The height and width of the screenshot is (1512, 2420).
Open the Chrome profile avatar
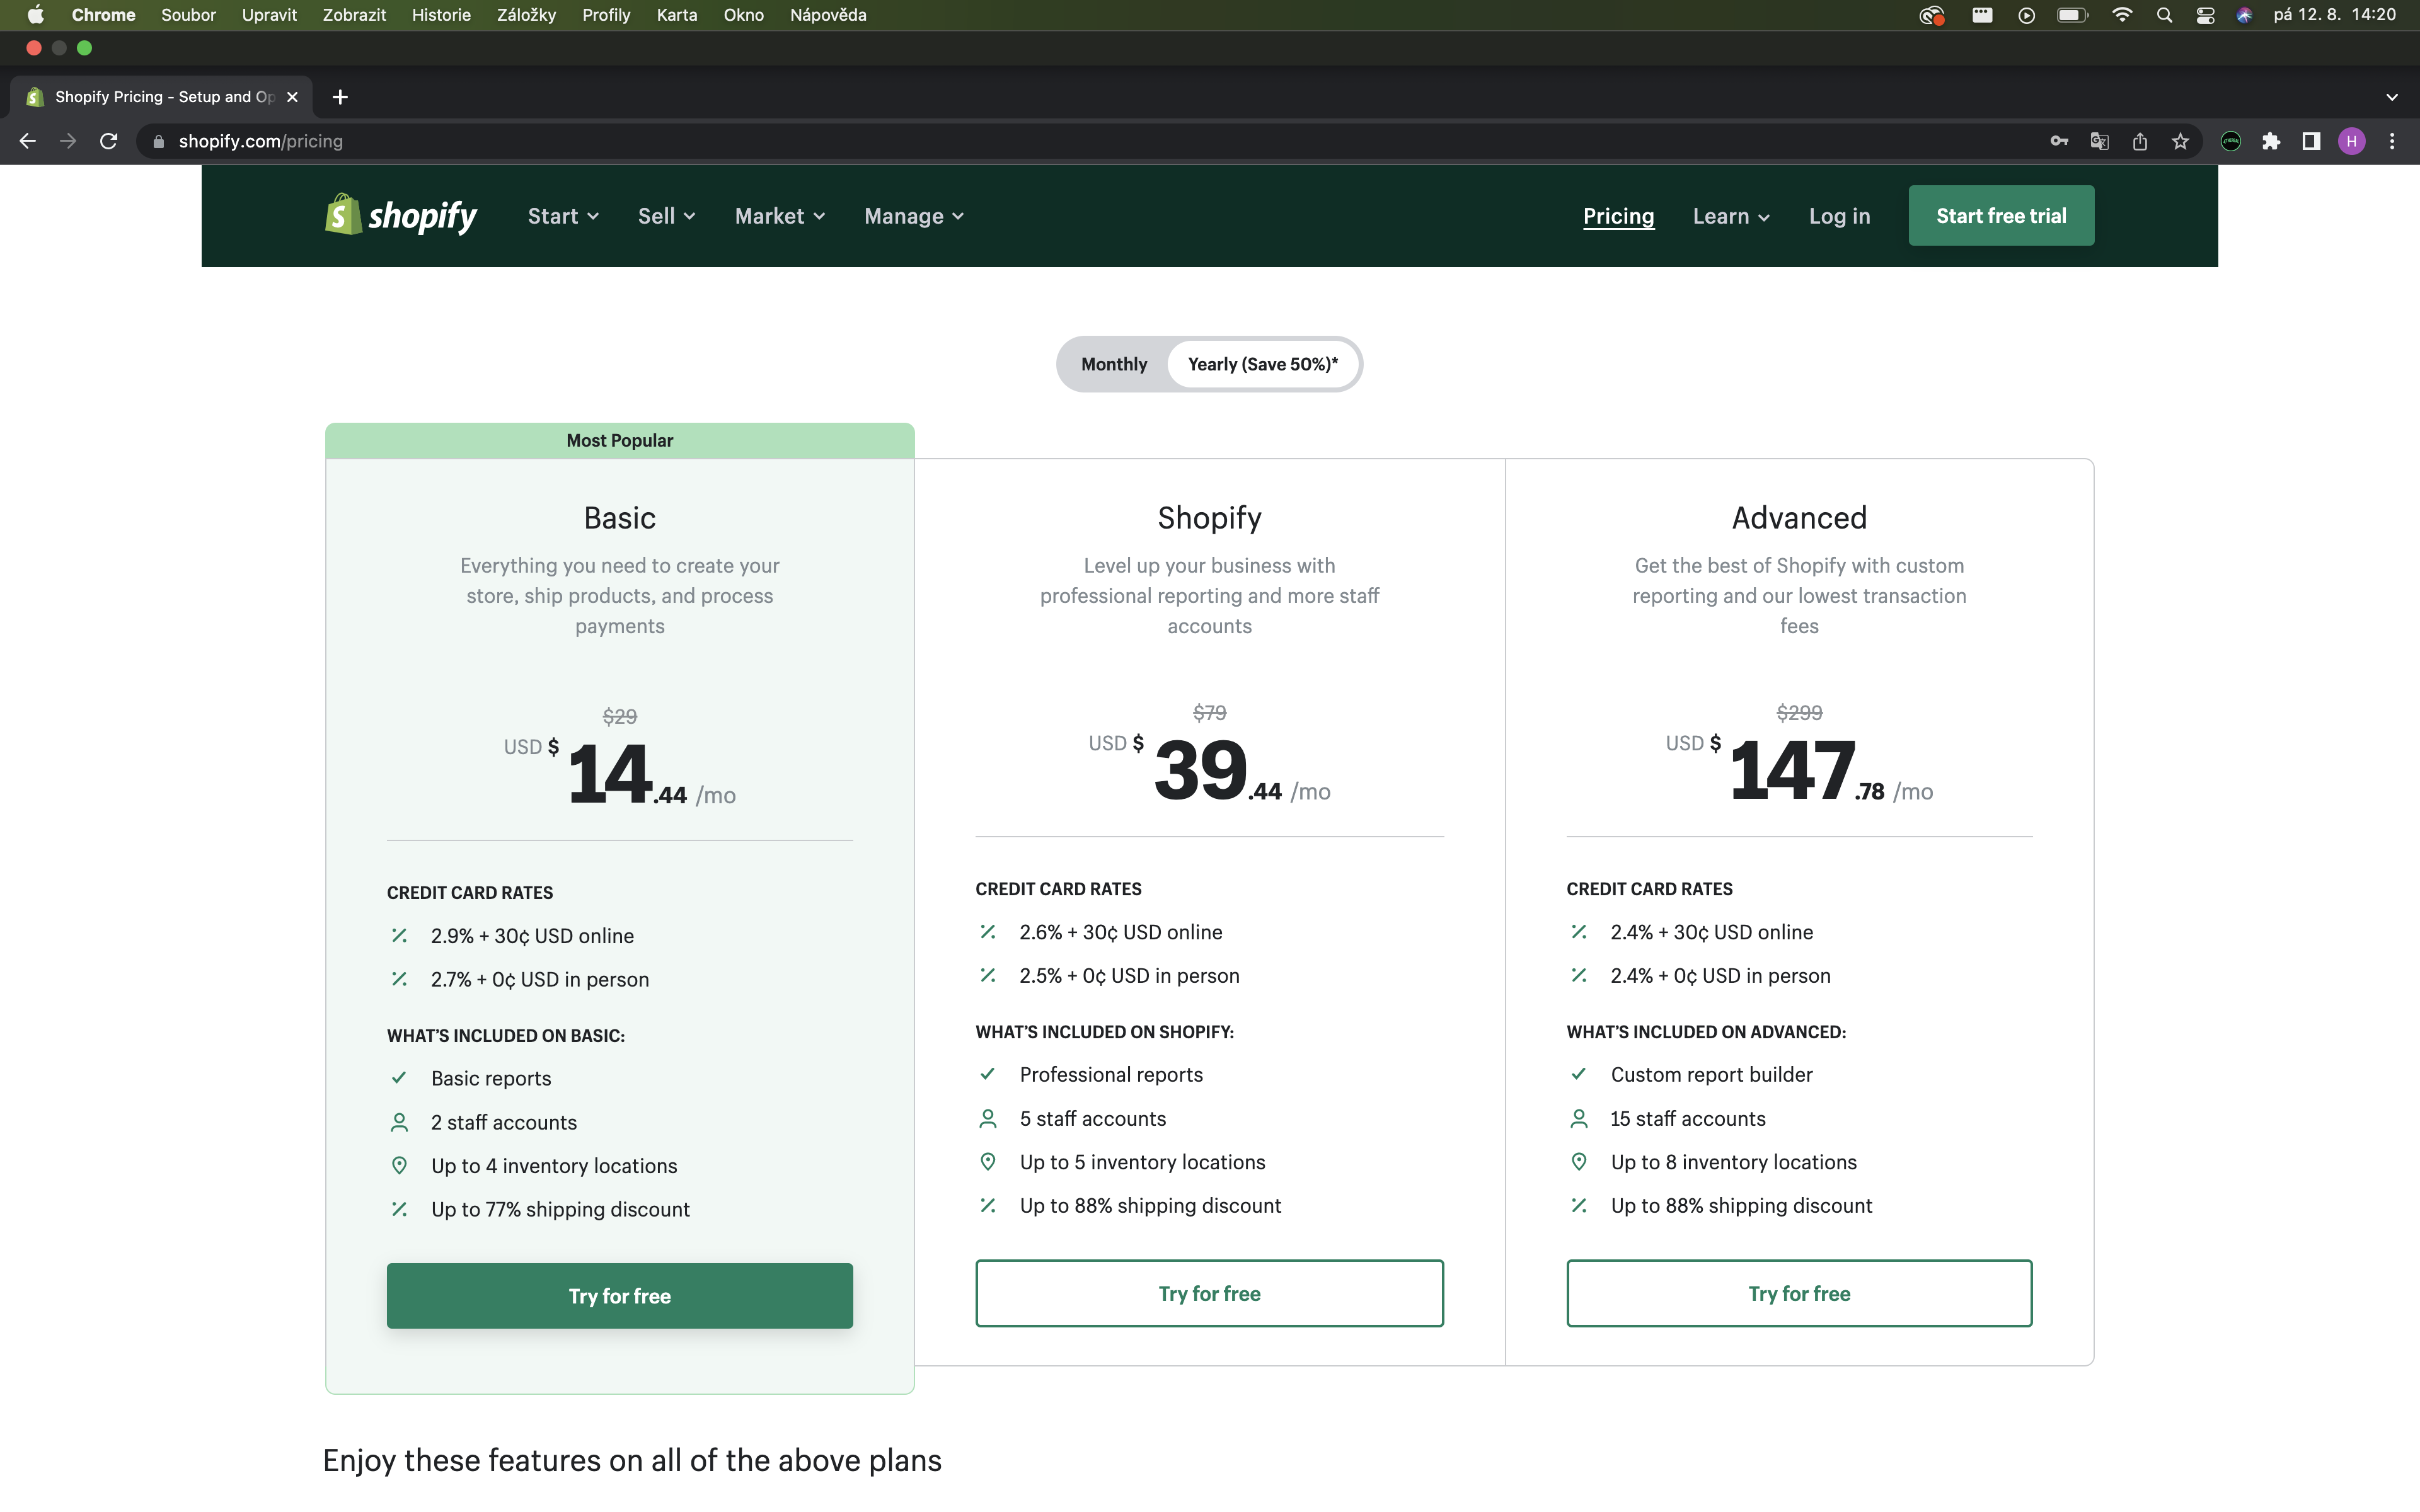click(x=2351, y=141)
